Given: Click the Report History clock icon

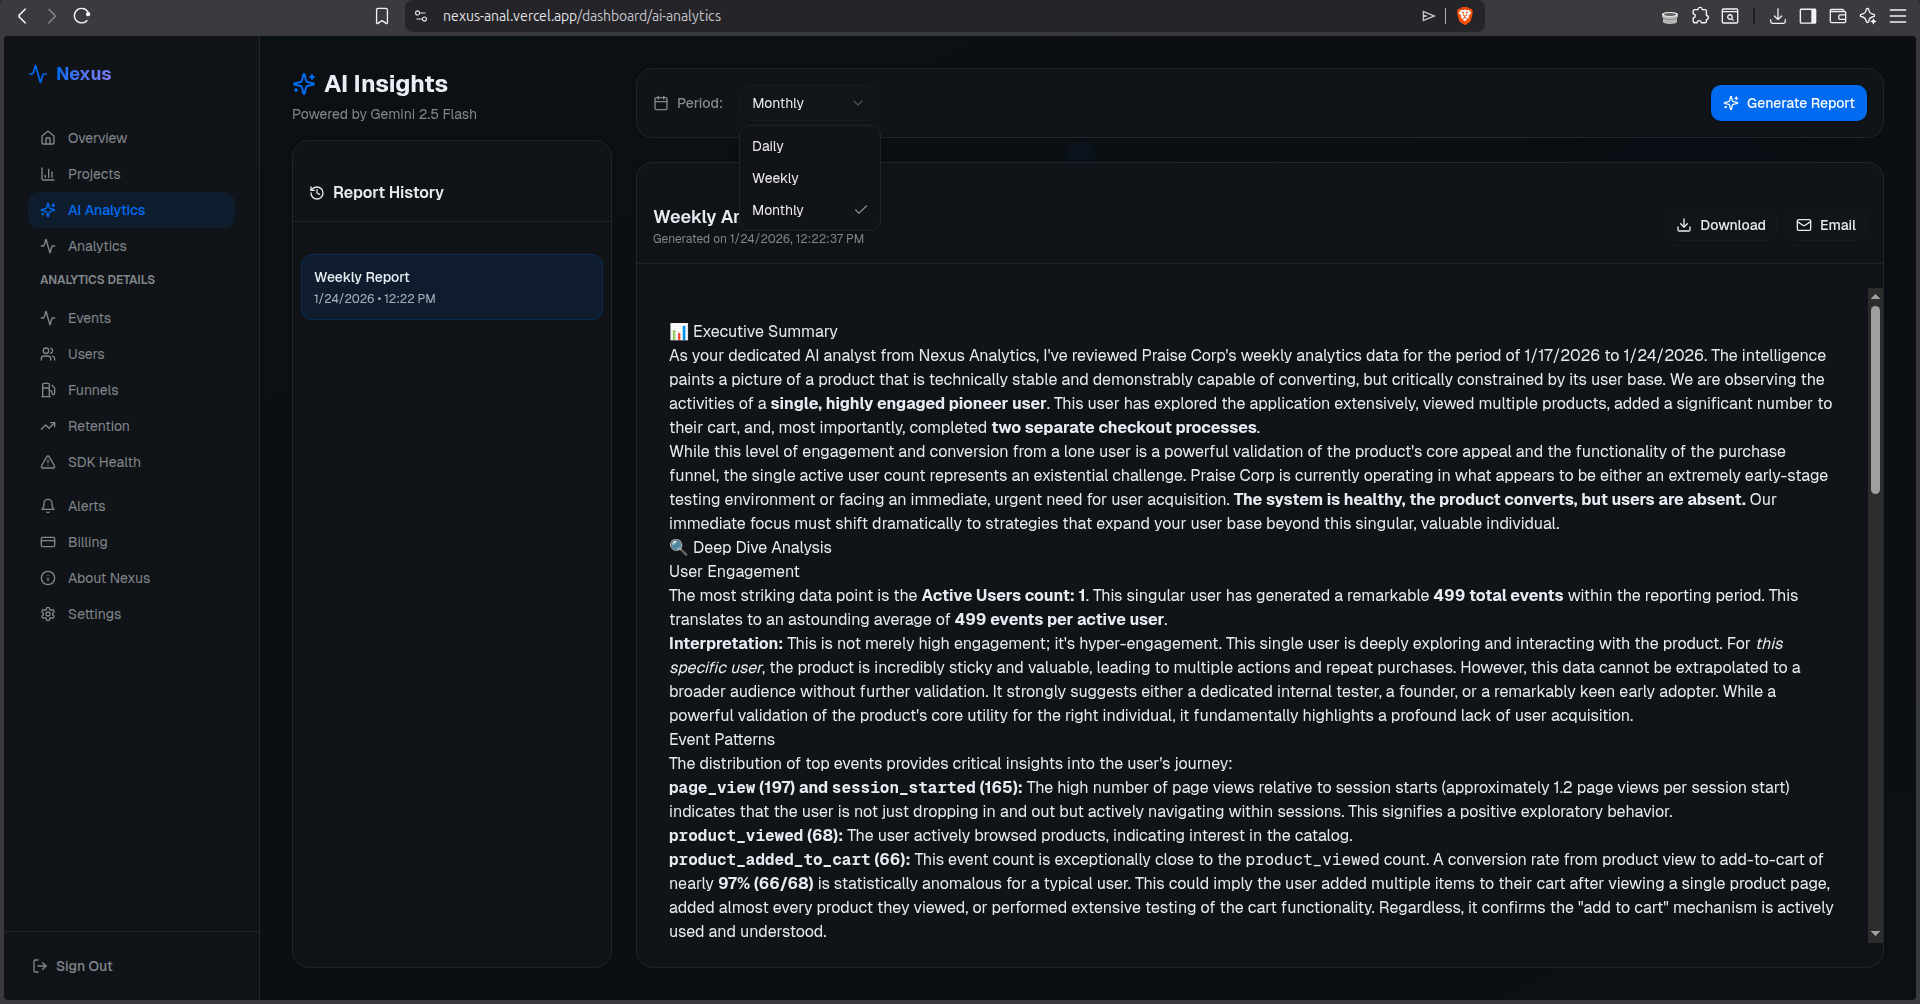Looking at the screenshot, I should click(x=317, y=193).
